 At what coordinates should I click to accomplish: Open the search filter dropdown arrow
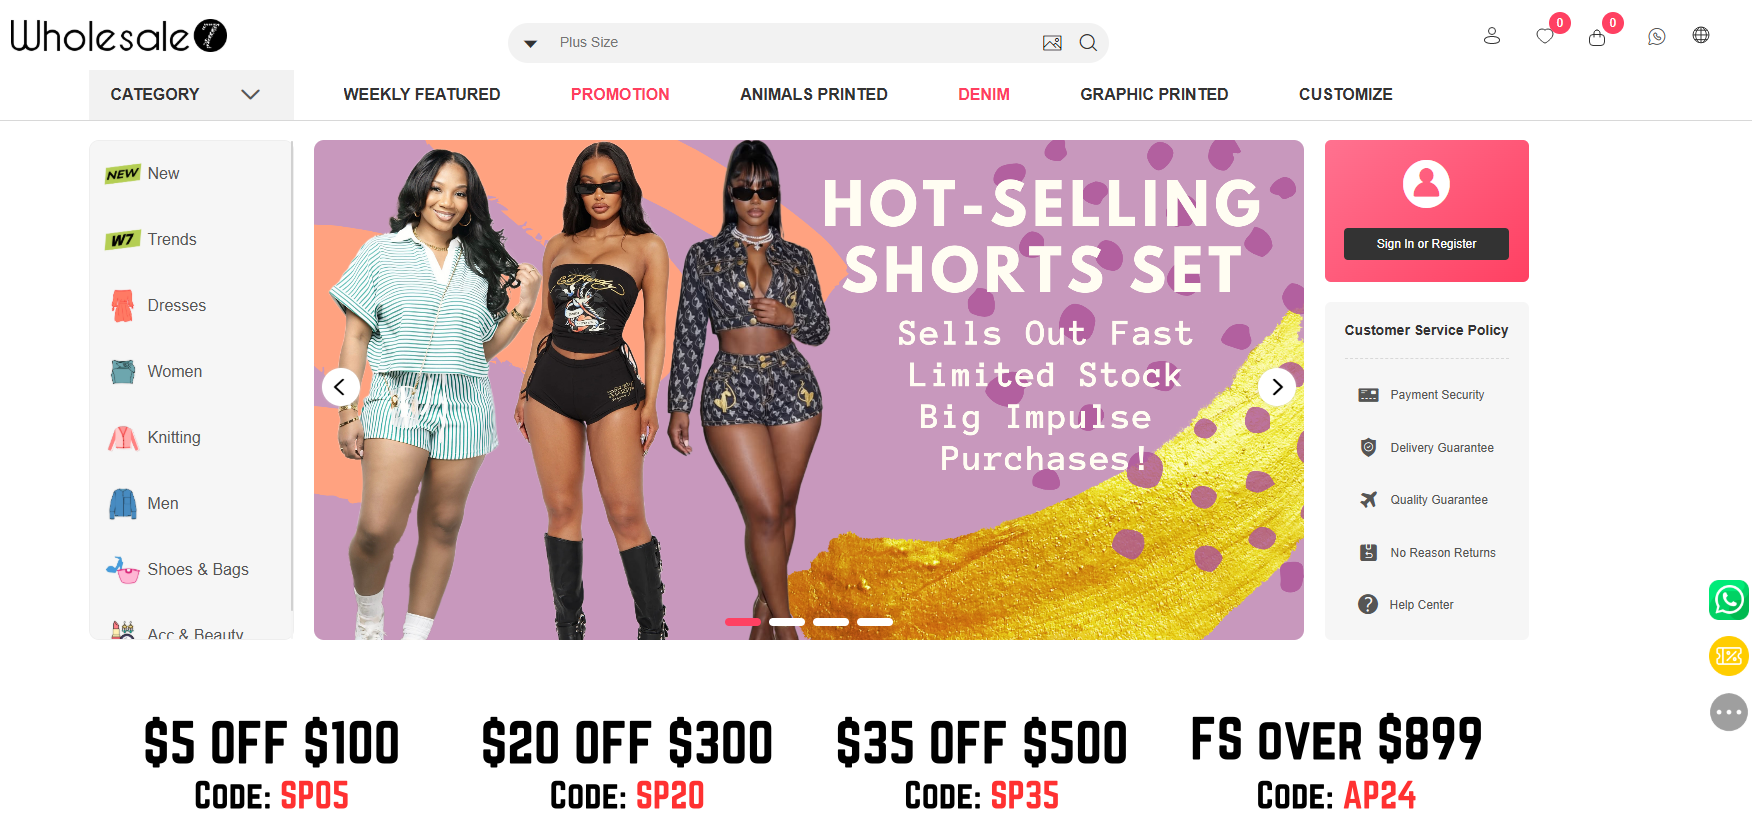531,43
